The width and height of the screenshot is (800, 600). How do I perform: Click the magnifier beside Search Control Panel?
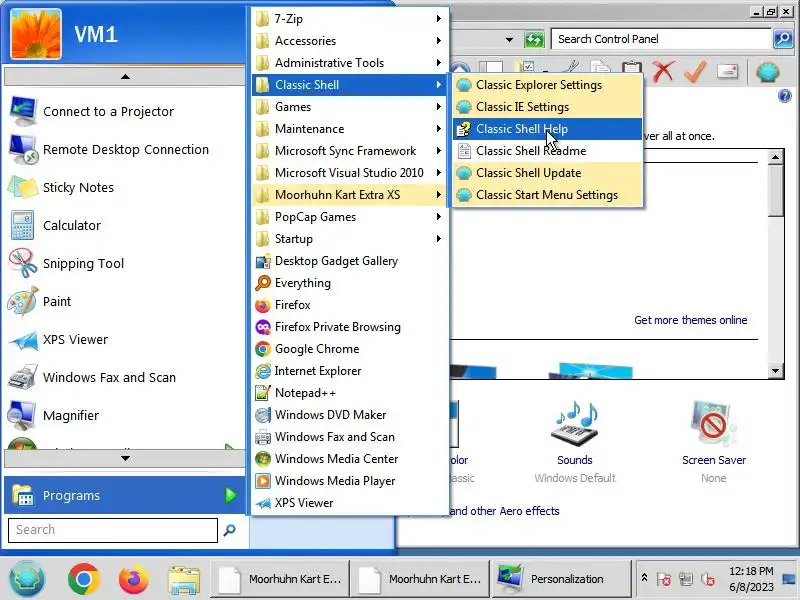pyautogui.click(x=783, y=39)
